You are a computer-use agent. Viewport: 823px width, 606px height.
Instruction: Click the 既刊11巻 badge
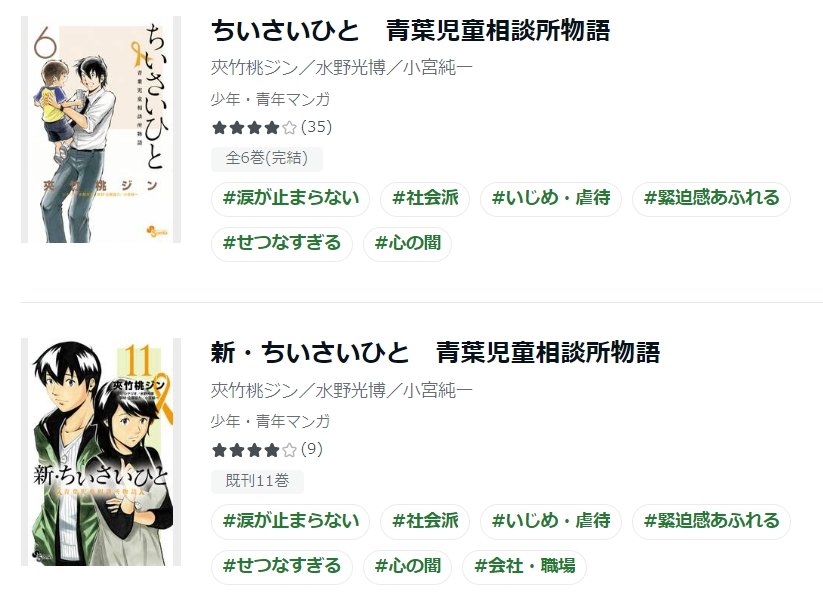[x=257, y=481]
